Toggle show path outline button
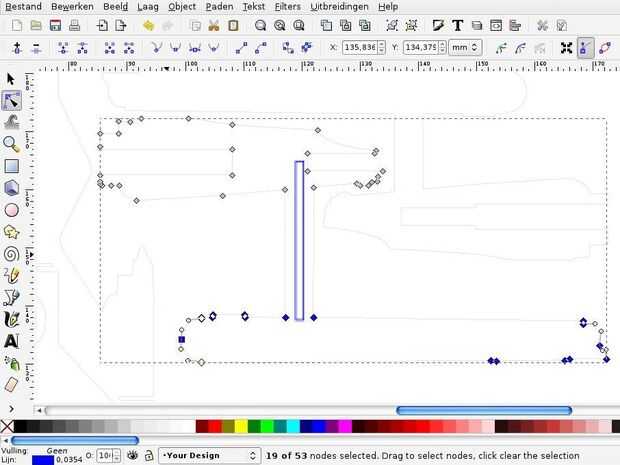 605,48
